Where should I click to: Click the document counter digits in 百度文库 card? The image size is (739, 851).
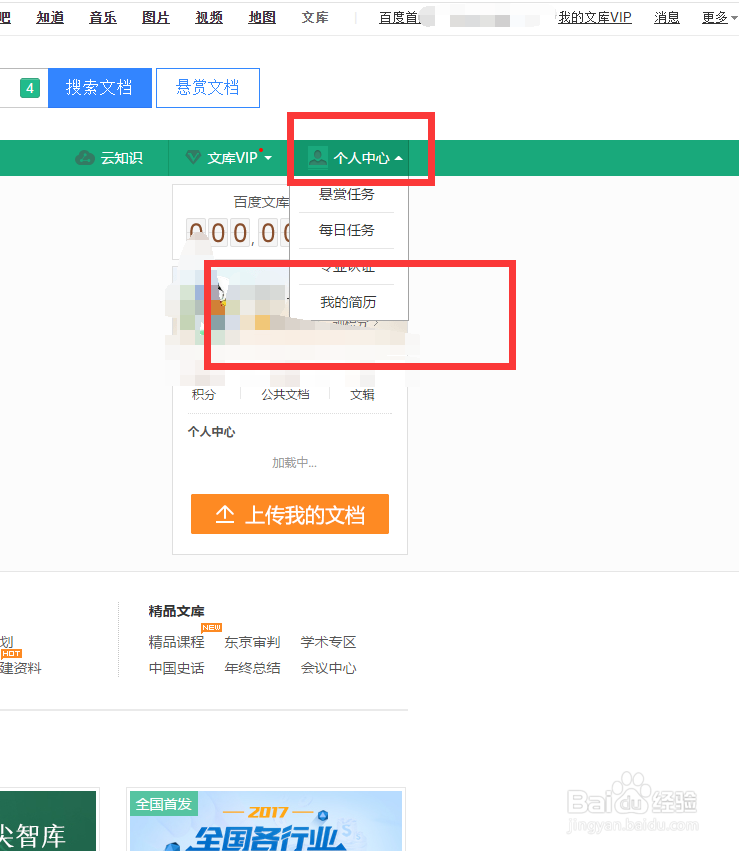[239, 233]
